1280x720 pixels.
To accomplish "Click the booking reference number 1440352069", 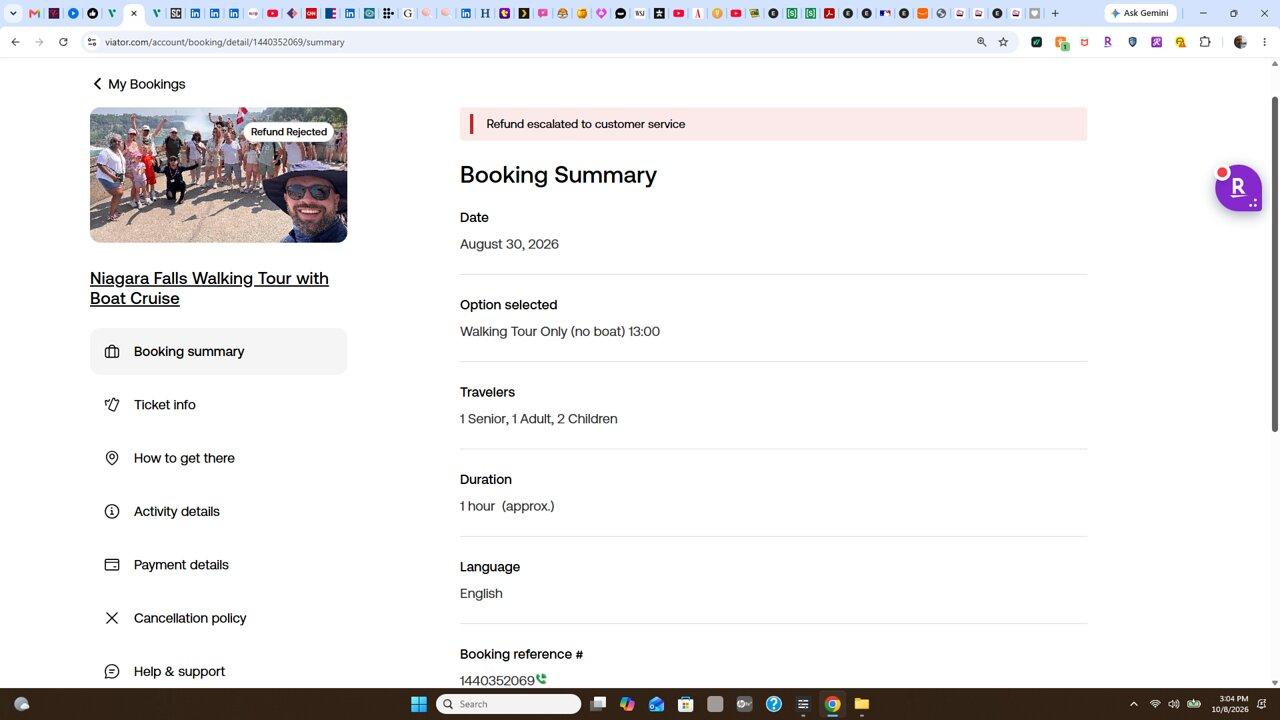I will [x=497, y=681].
